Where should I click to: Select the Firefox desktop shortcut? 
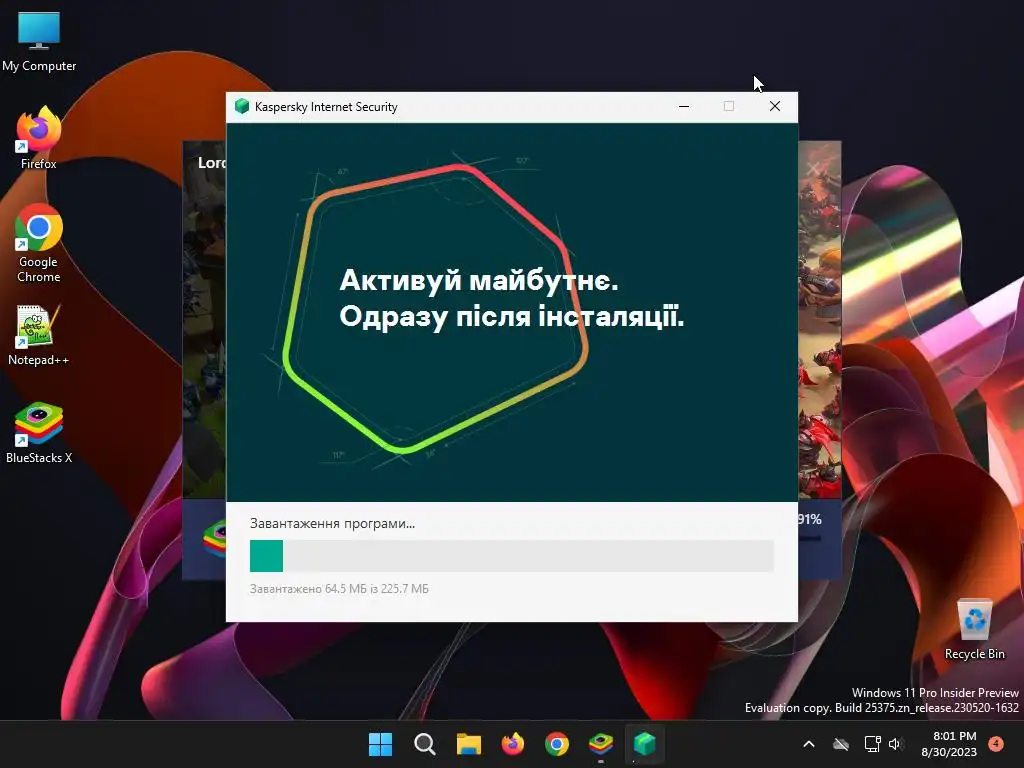point(39,138)
